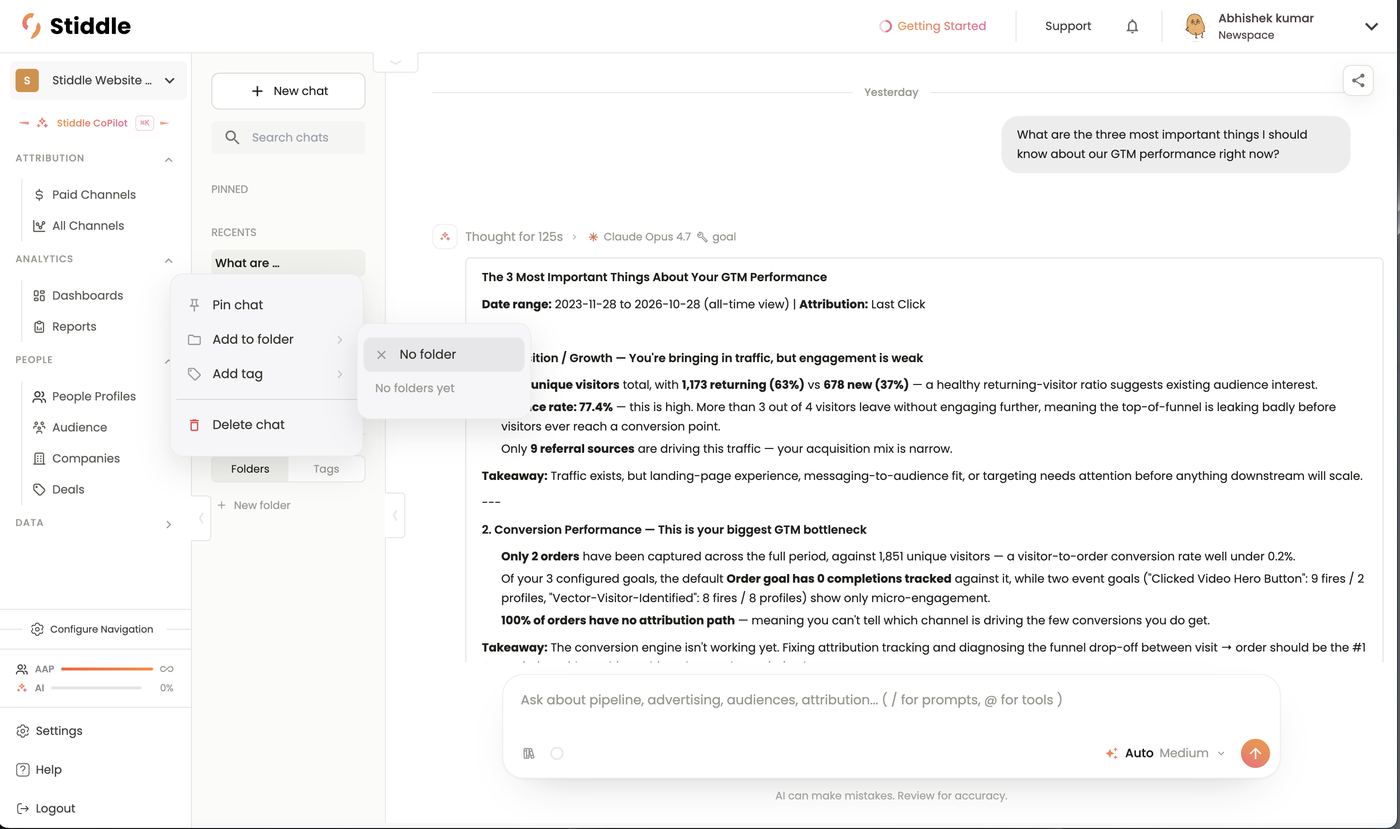Collapse the Analytics section
This screenshot has width=1400, height=829.
(x=168, y=260)
